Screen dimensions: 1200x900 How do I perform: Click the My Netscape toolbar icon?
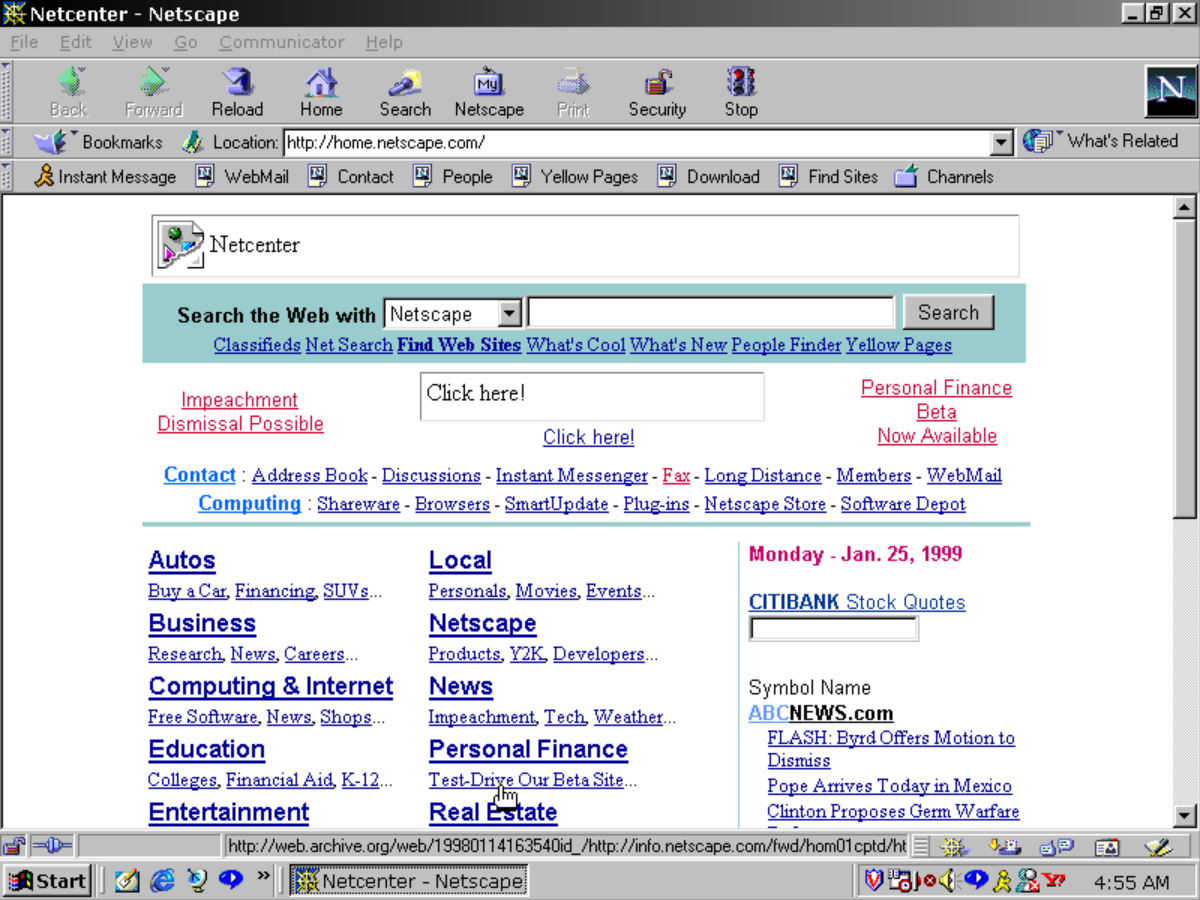pos(489,90)
